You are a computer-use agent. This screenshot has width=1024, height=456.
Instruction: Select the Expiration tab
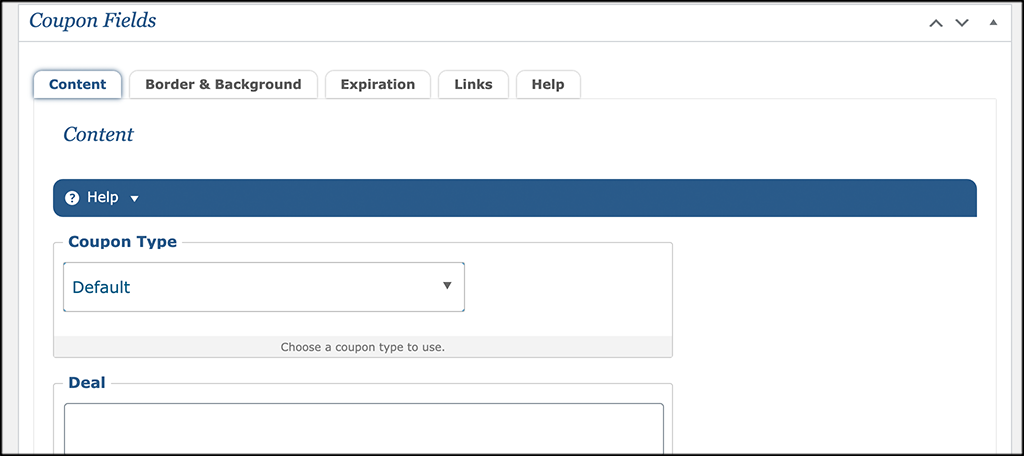(x=377, y=85)
